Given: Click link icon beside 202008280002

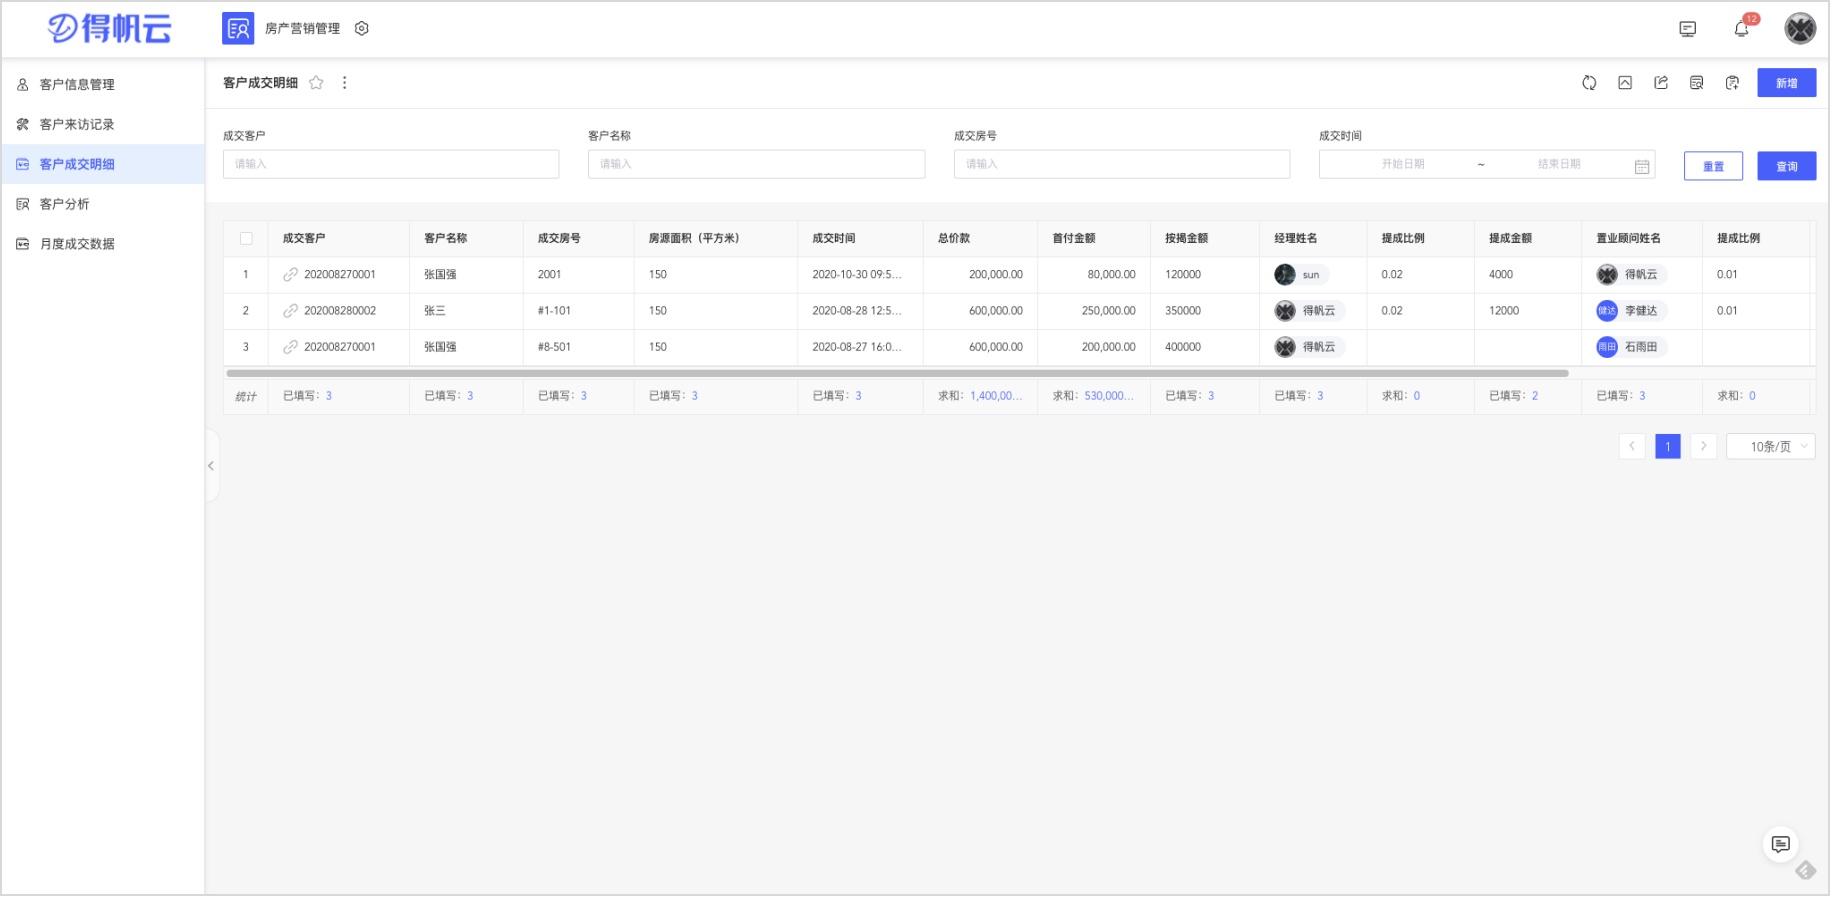Looking at the screenshot, I should pyautogui.click(x=291, y=311).
